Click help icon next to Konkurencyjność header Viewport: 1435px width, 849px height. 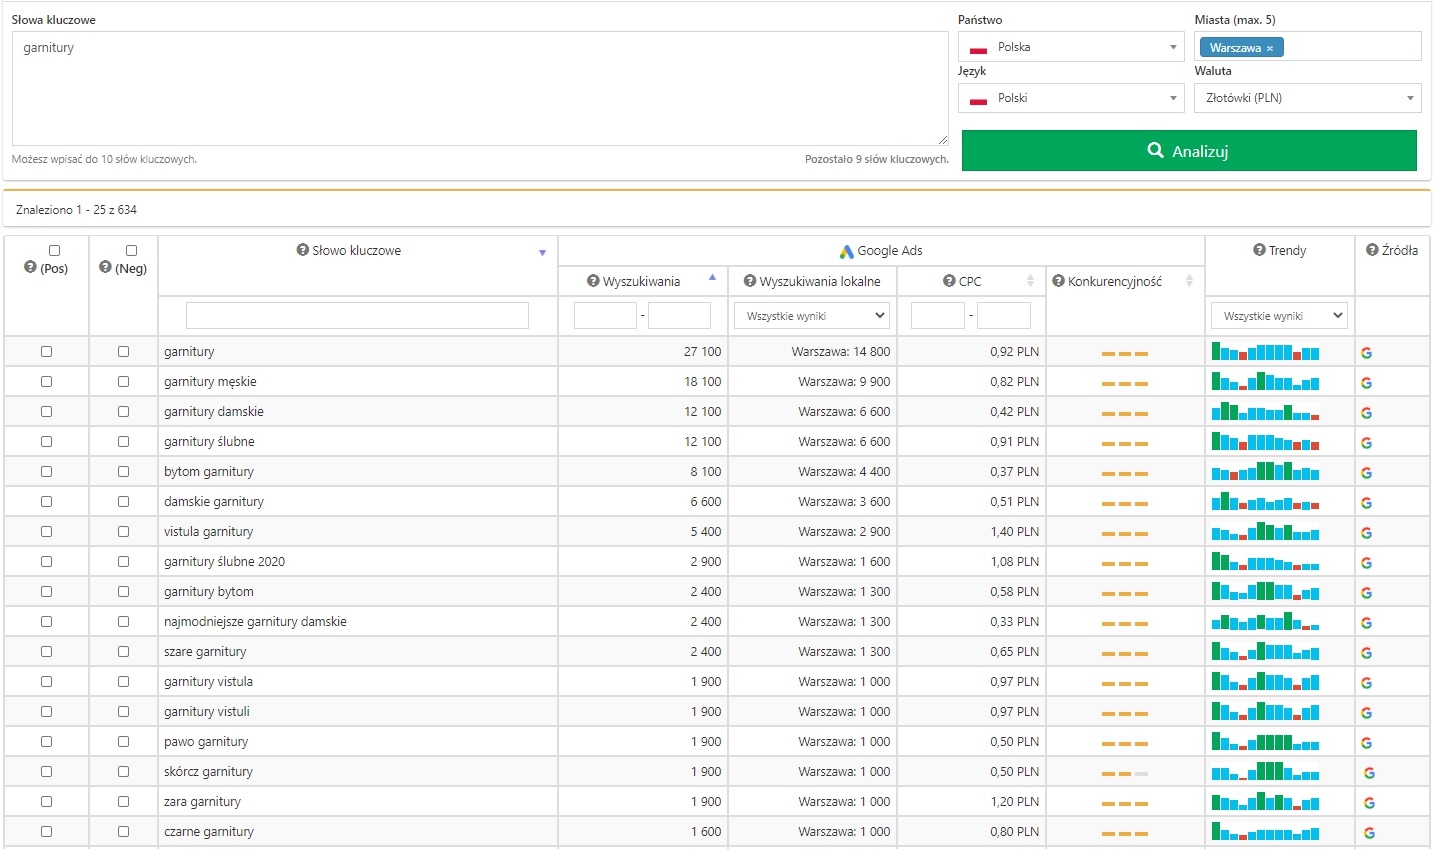point(1058,281)
